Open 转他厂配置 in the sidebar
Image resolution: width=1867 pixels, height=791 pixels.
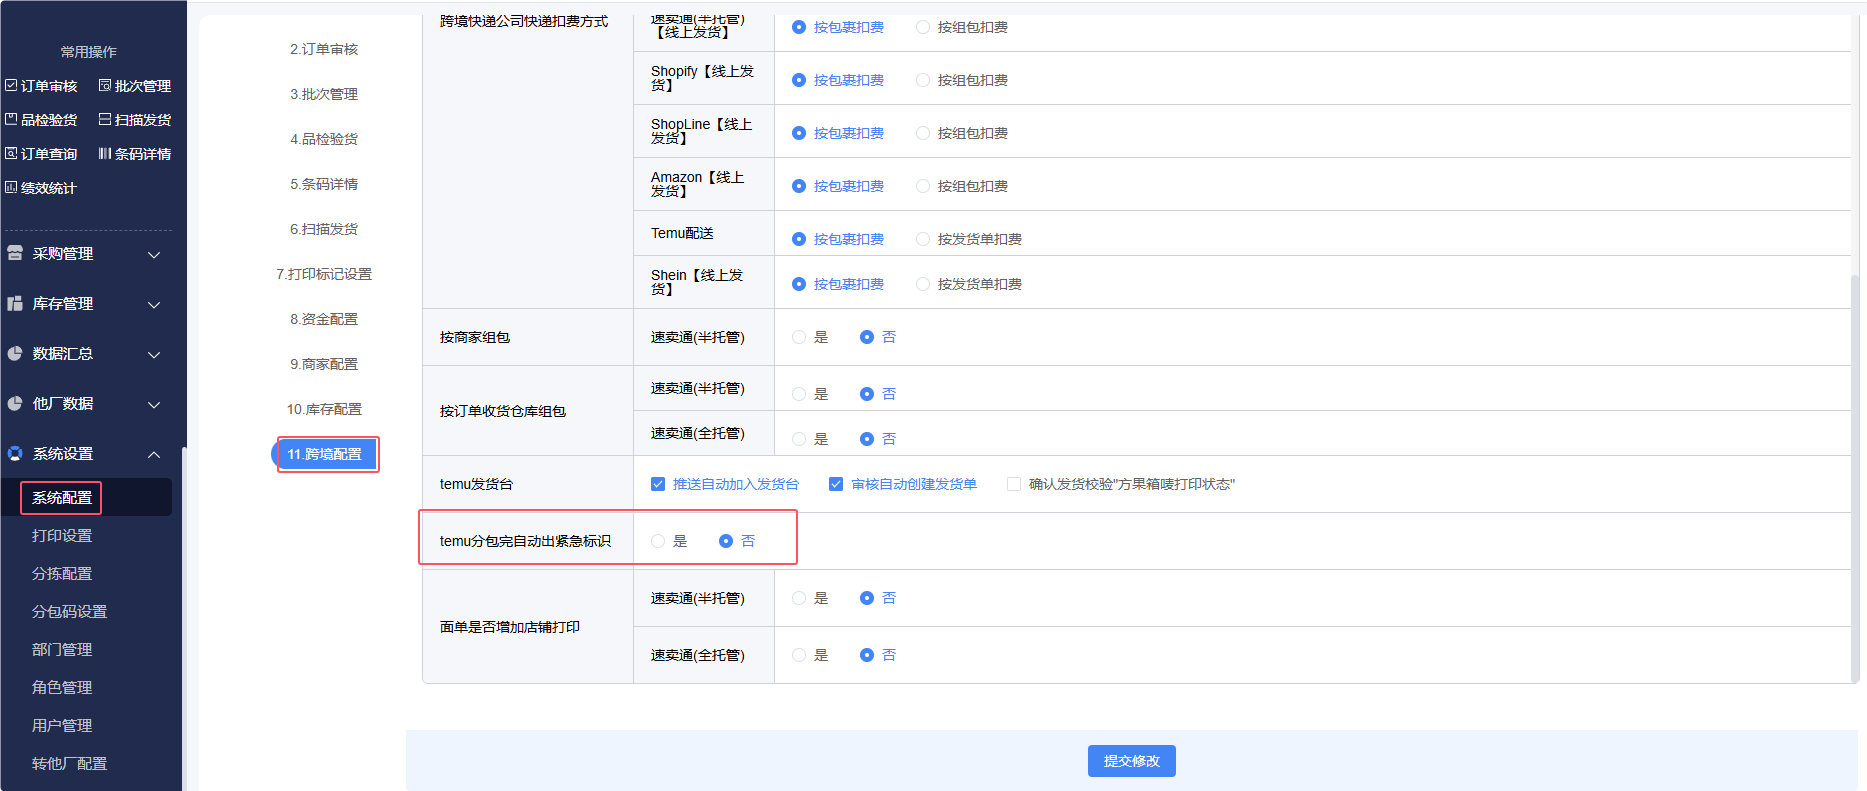click(x=69, y=764)
